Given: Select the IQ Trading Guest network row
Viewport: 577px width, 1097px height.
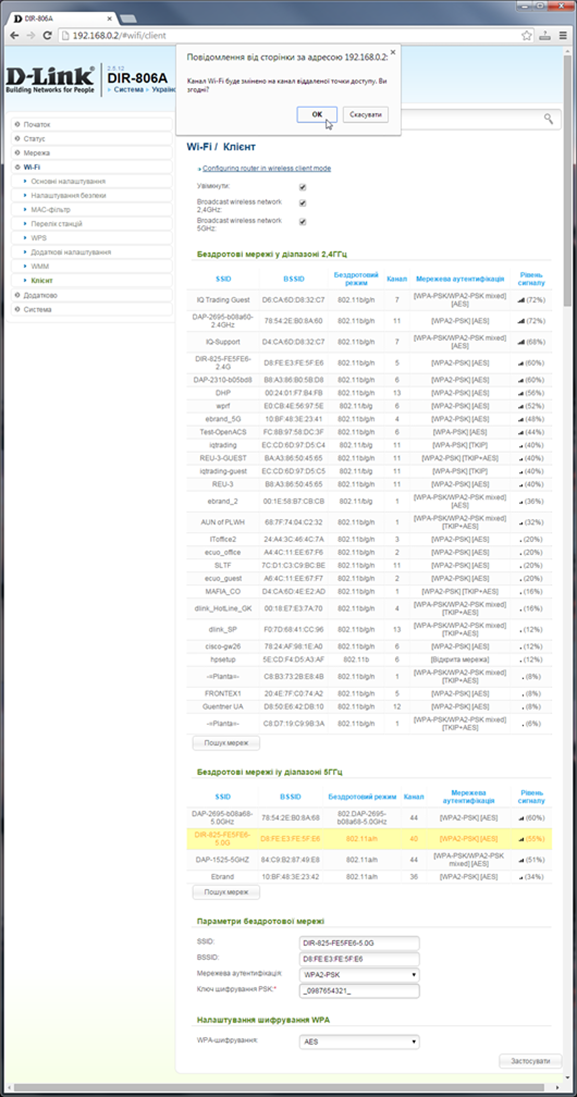Looking at the screenshot, I should click(x=369, y=299).
